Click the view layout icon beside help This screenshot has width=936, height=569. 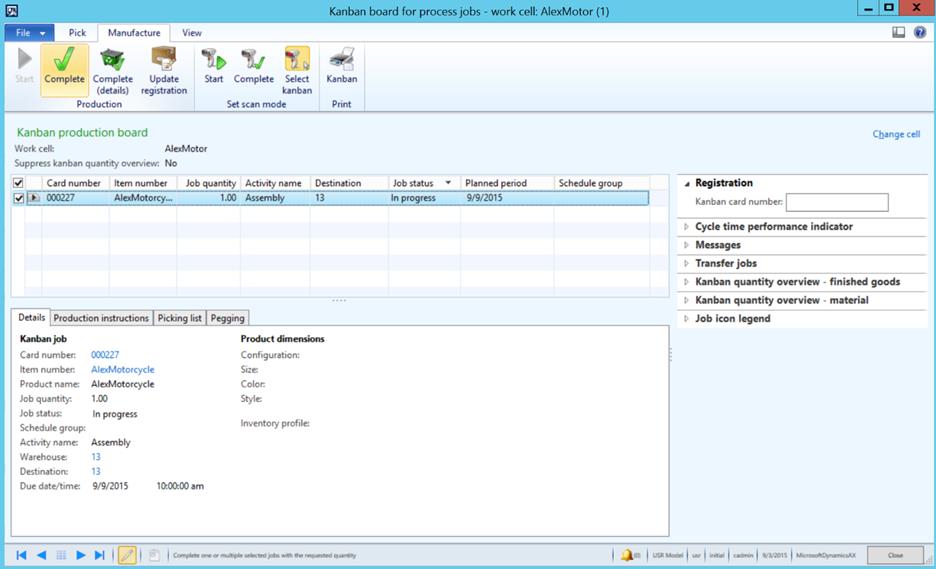coord(898,32)
